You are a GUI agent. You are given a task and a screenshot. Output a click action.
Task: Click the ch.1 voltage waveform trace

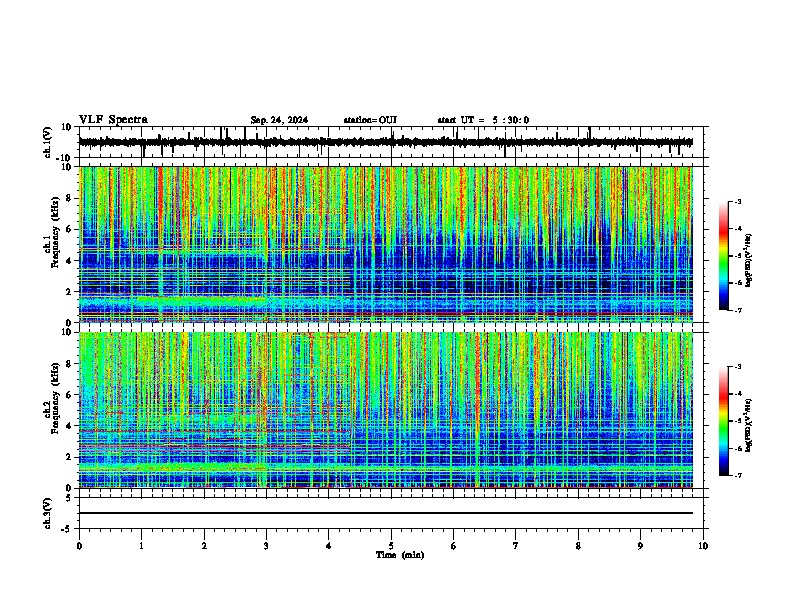[385, 142]
